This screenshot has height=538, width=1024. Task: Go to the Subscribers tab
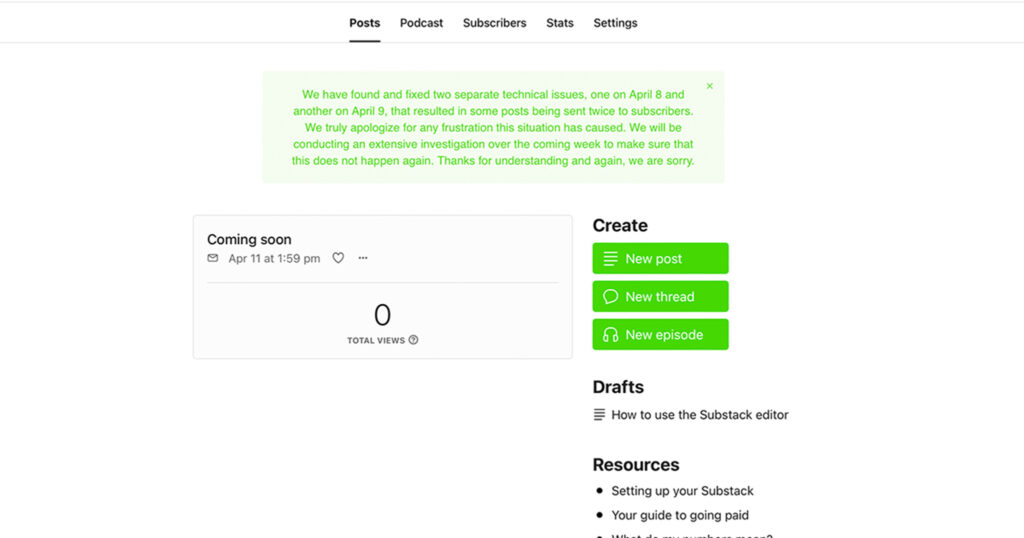pos(494,23)
